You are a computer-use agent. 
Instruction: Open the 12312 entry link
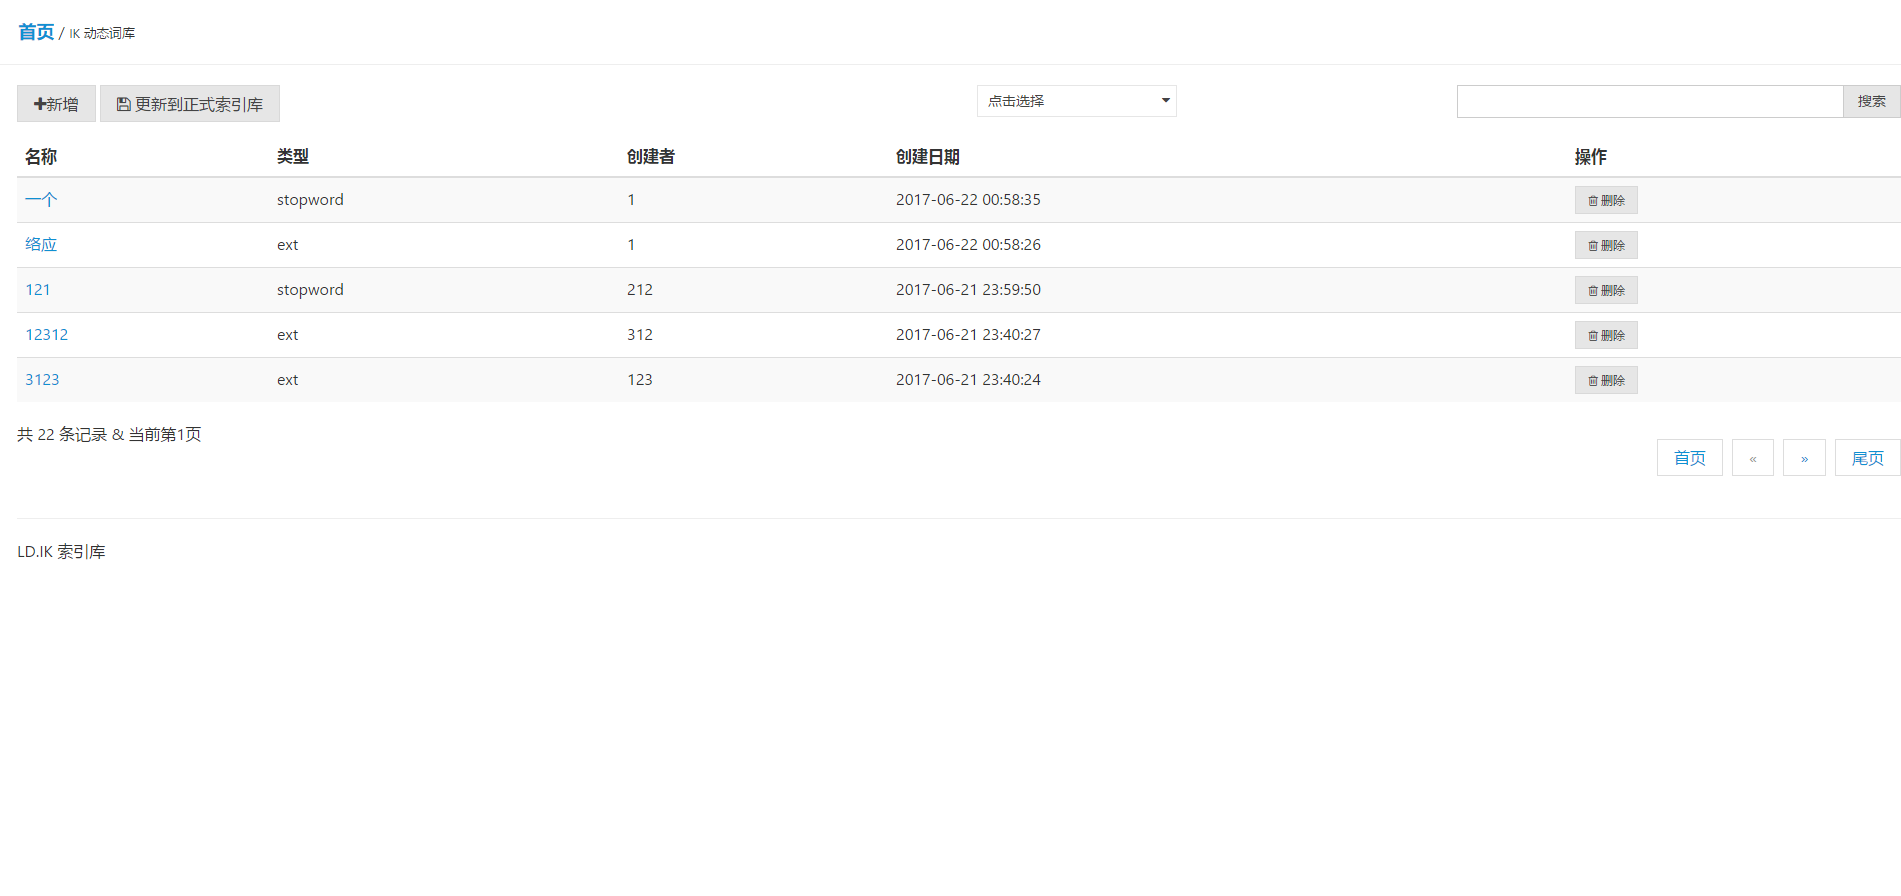click(47, 335)
